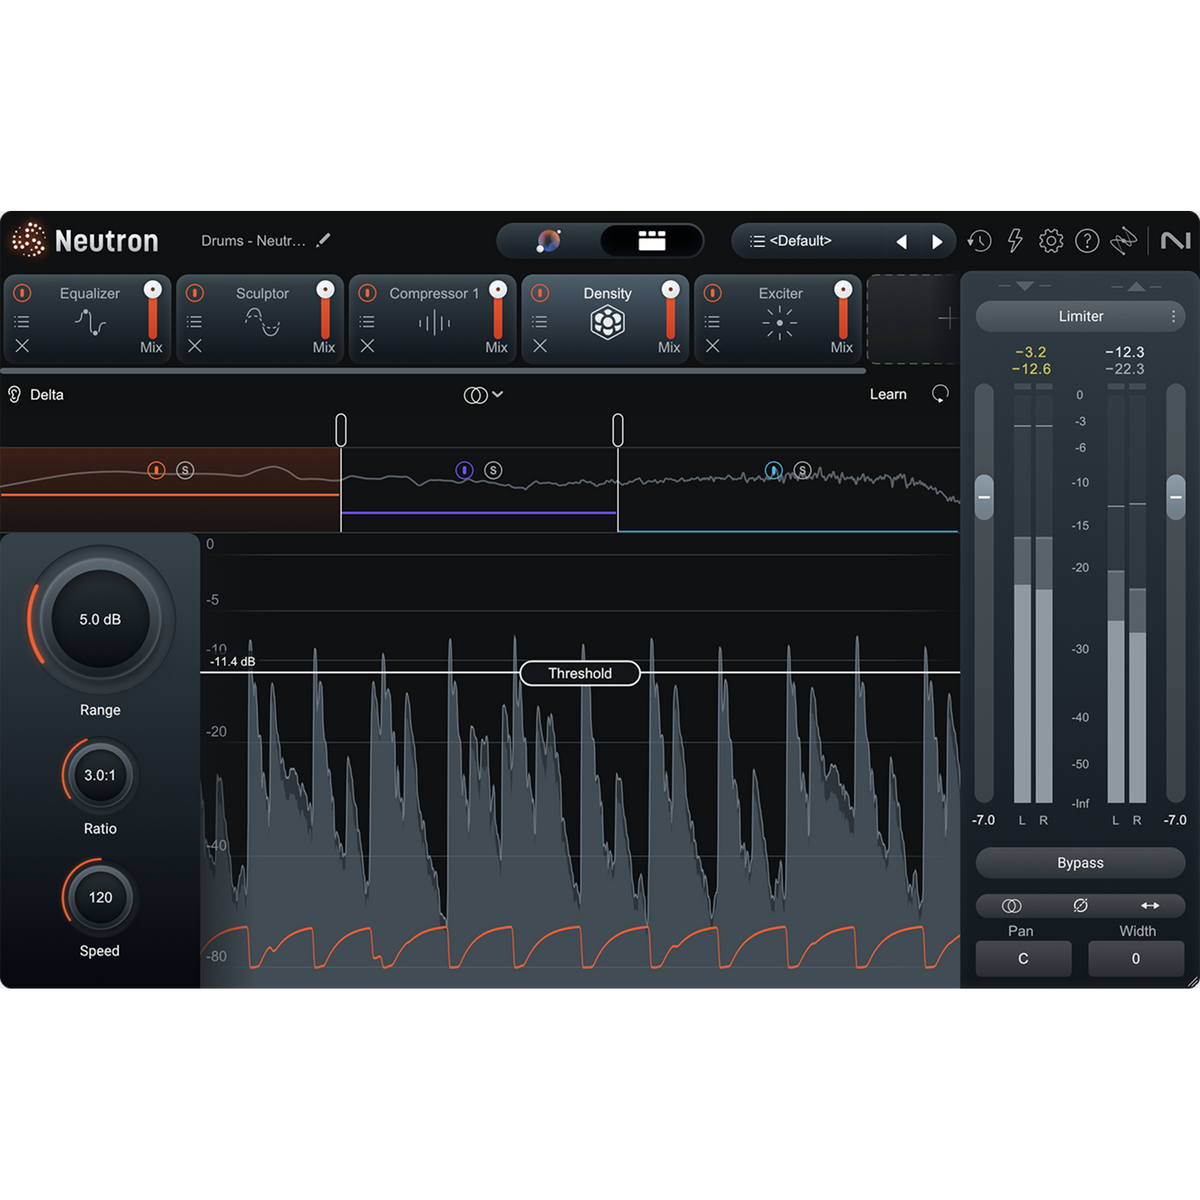The width and height of the screenshot is (1200, 1200).
Task: Open Equalizer module preset list
Action: [x=22, y=322]
